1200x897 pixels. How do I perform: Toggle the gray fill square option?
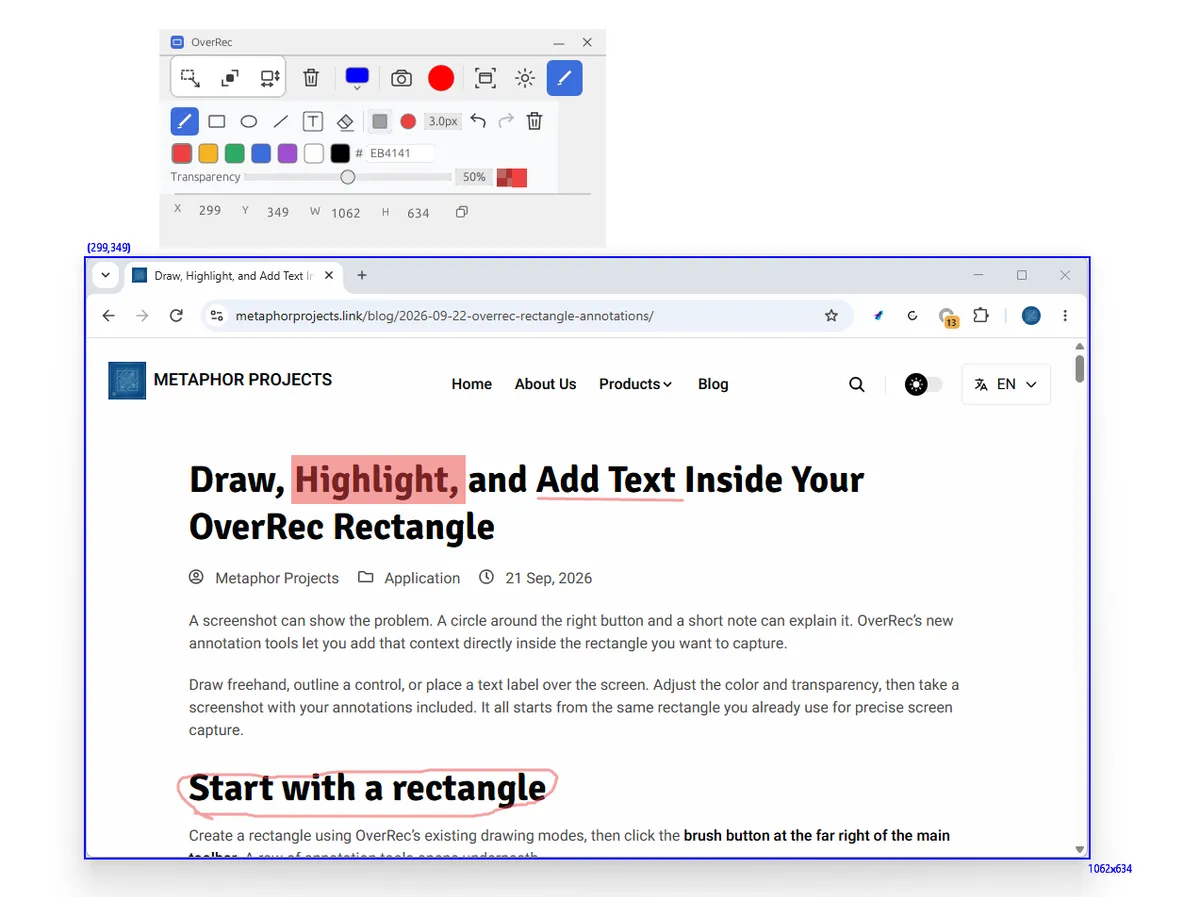380,121
